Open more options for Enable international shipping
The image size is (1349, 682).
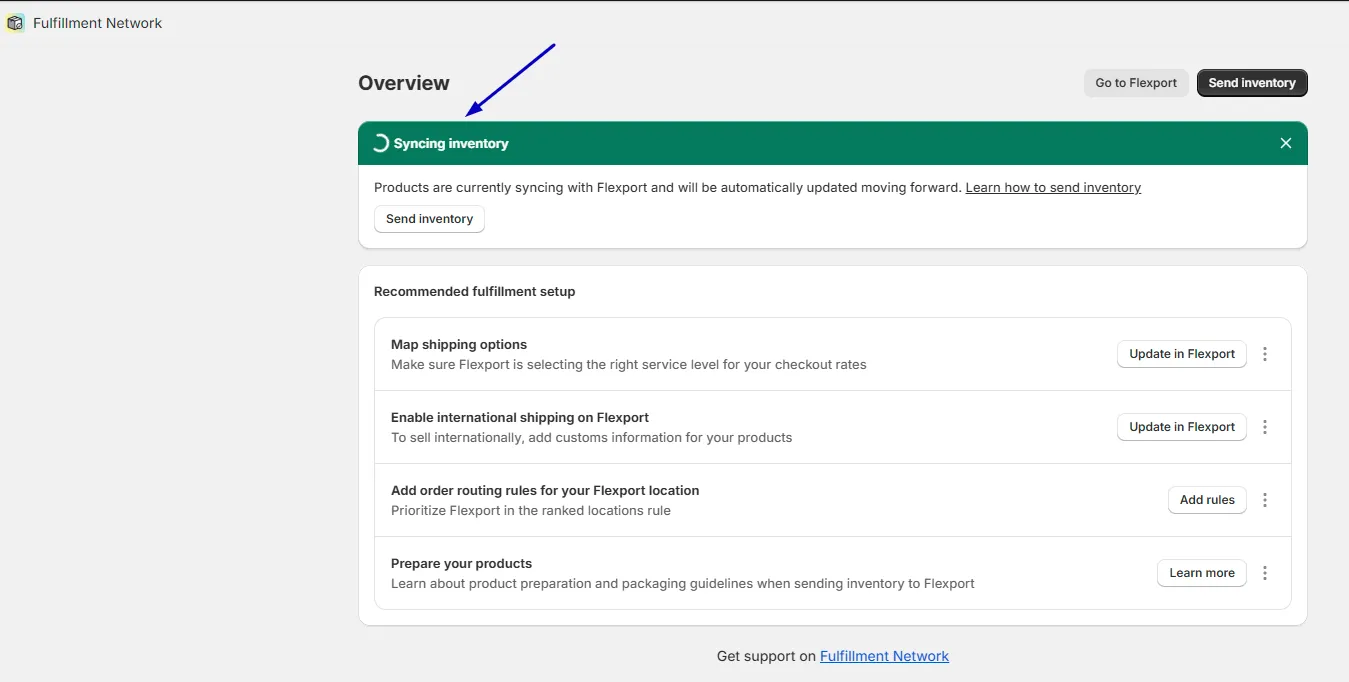coord(1265,427)
